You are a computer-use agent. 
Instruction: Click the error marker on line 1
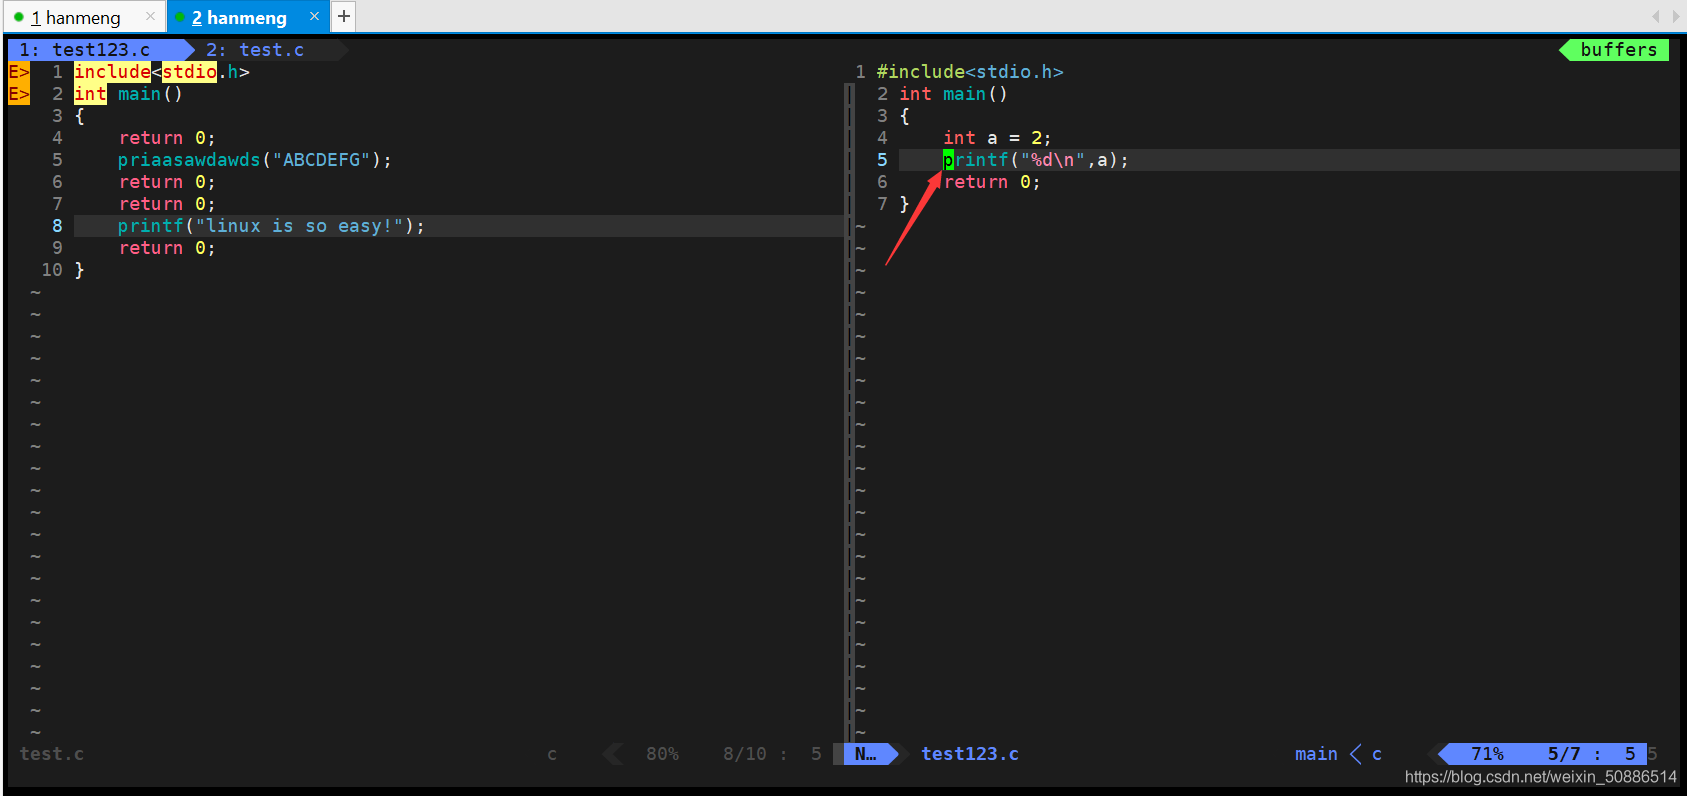(19, 72)
